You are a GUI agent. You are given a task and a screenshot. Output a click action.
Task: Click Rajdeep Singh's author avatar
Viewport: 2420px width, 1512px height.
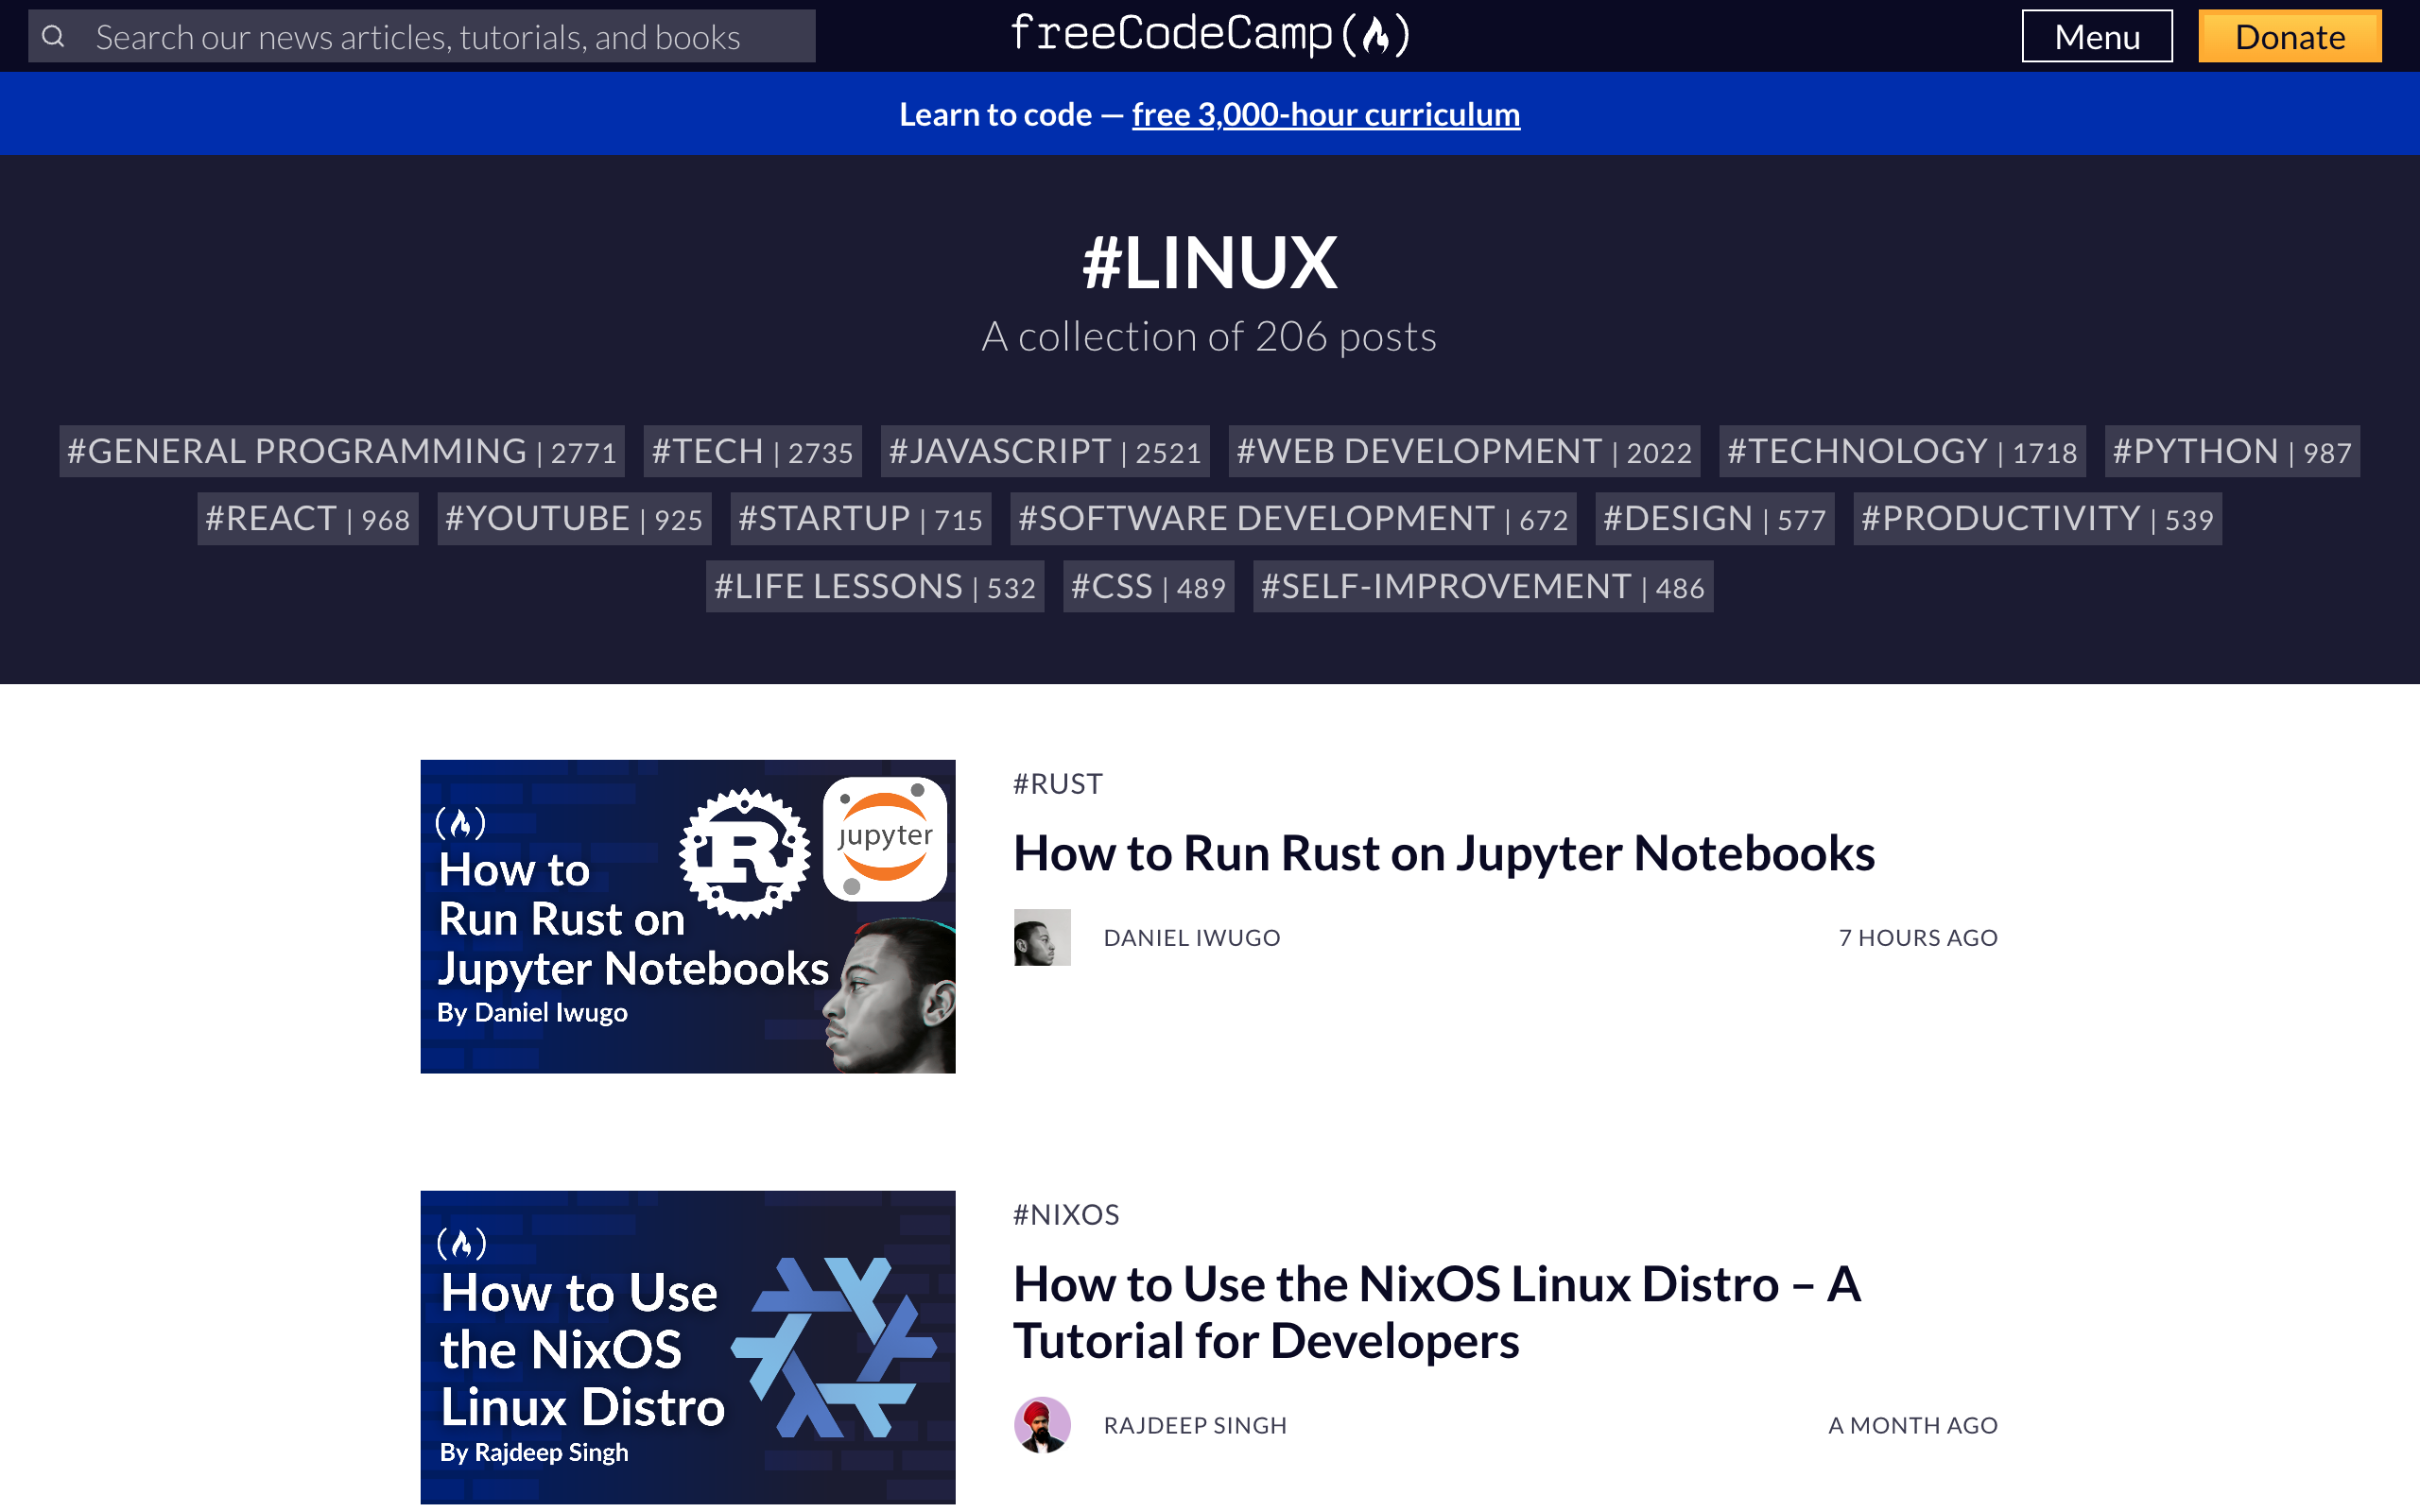pyautogui.click(x=1041, y=1424)
